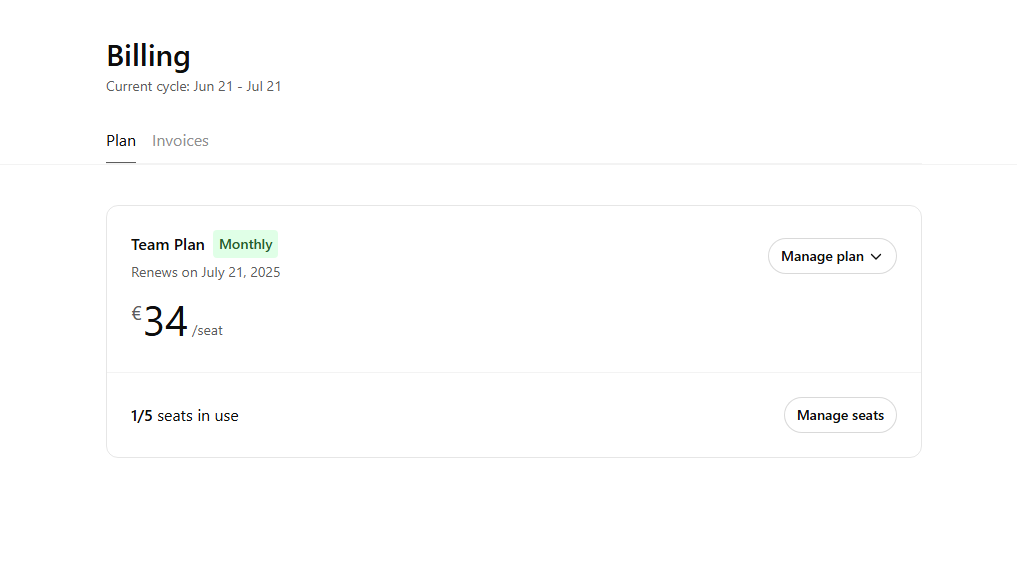Select the Jun 21 - Jul 21 date range
Viewport: 1017px width, 580px height.
(x=237, y=87)
